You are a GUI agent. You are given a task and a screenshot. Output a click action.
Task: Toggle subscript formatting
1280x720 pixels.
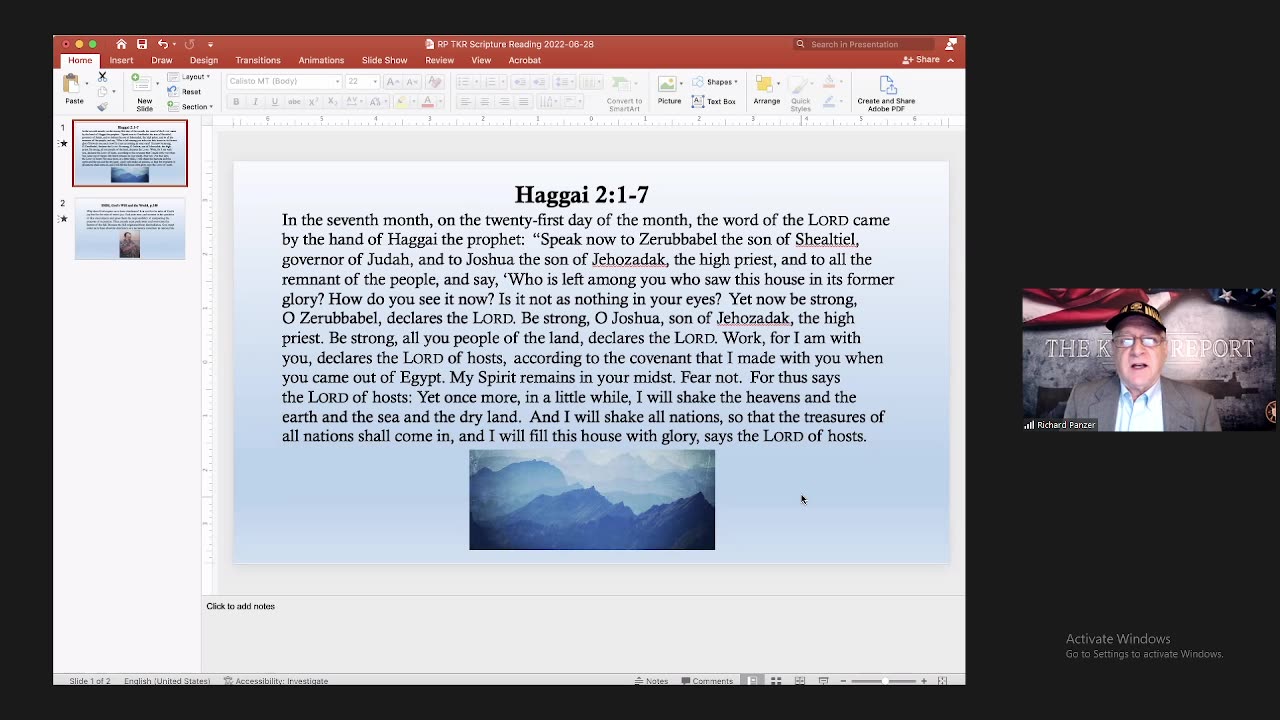[333, 102]
